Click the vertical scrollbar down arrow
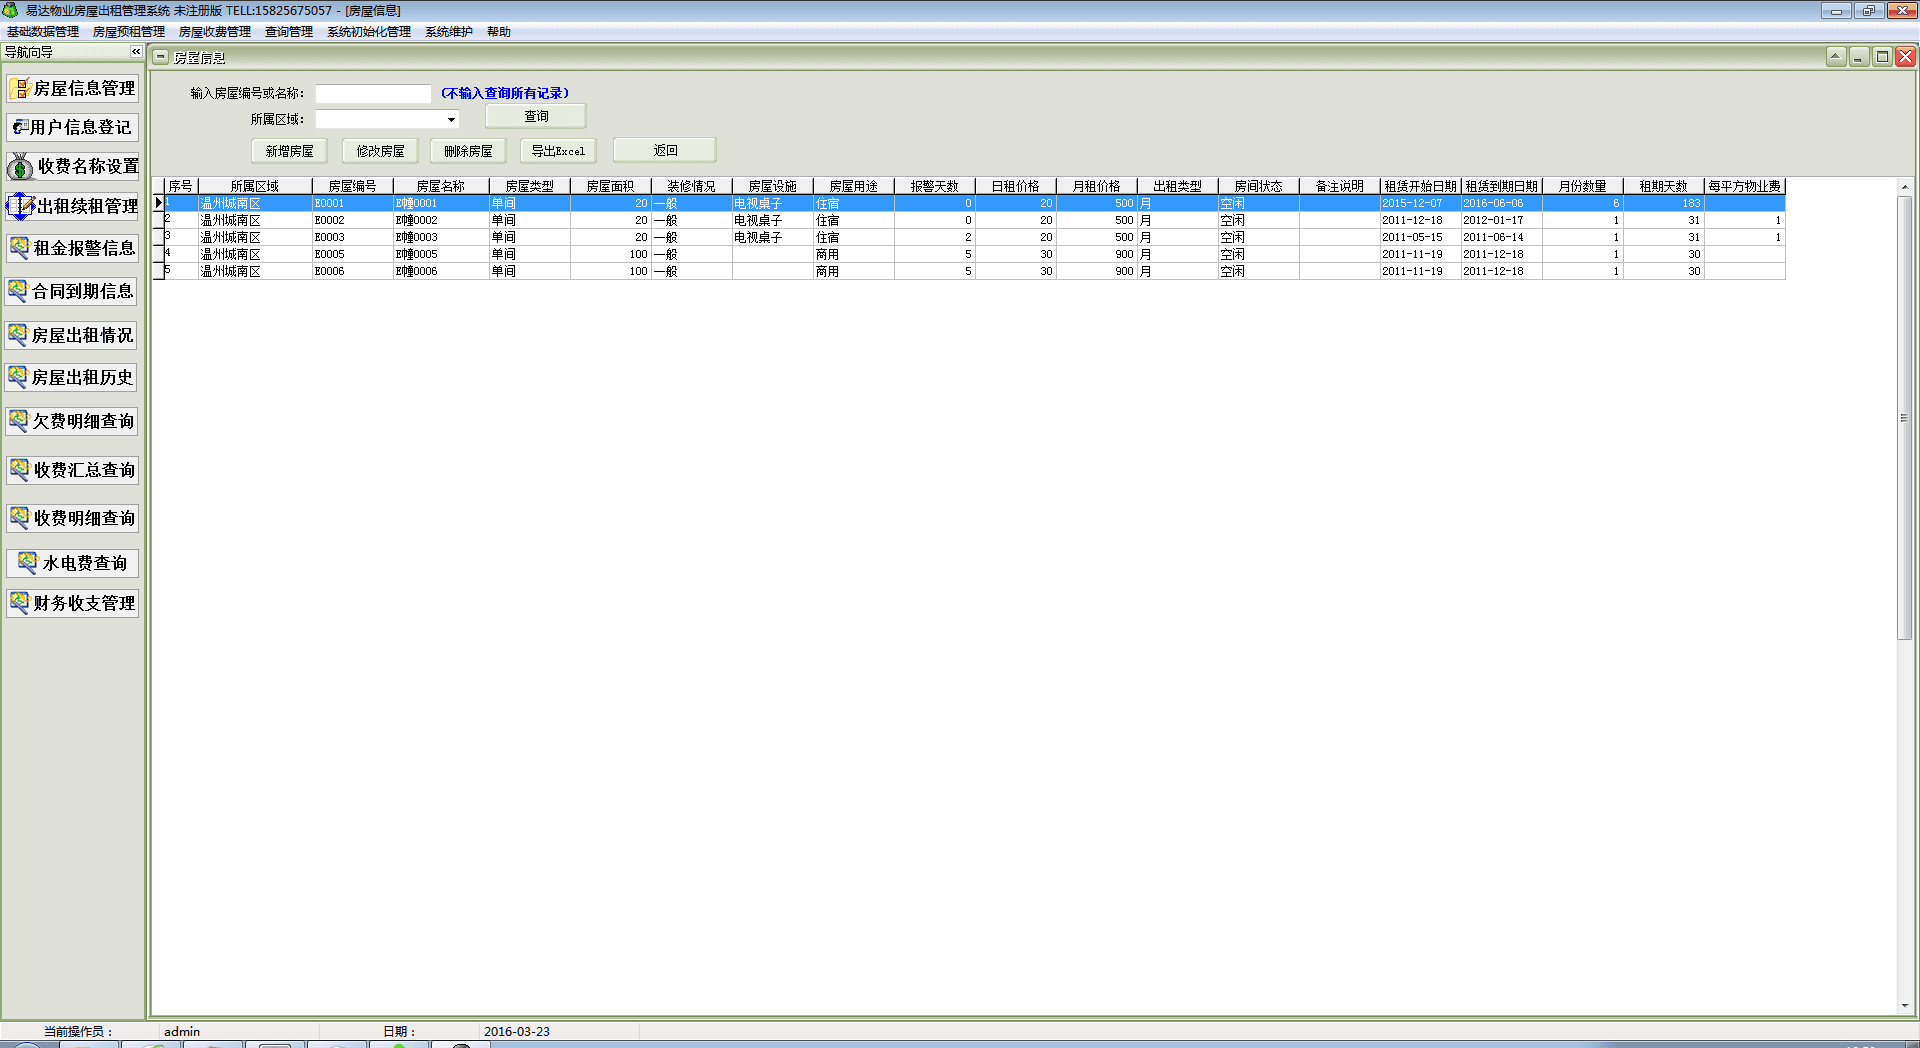1920x1048 pixels. 1904,1006
